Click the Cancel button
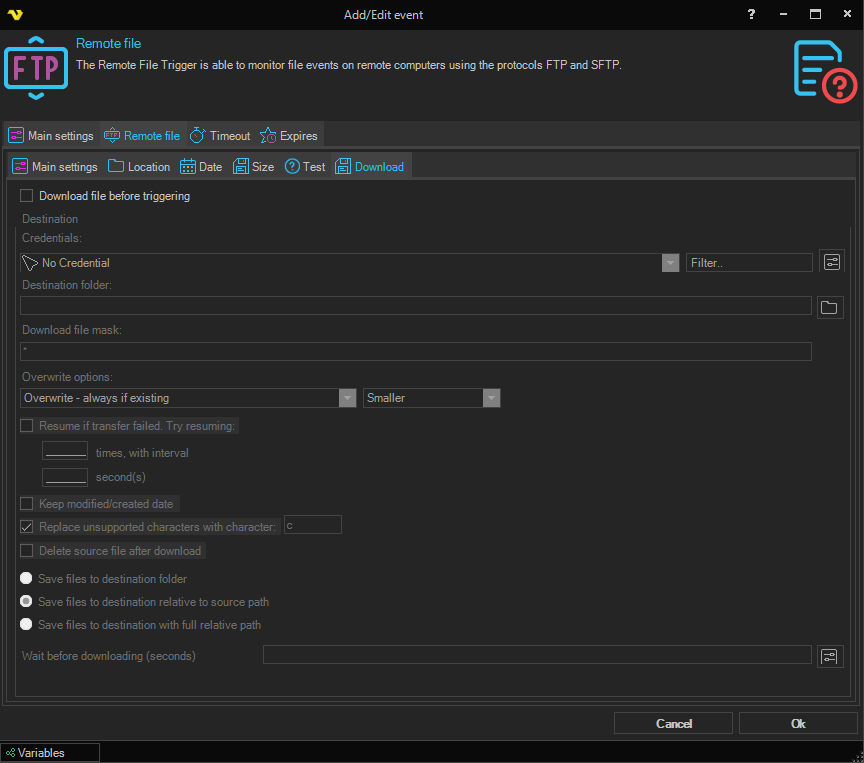The image size is (864, 763). coord(673,723)
